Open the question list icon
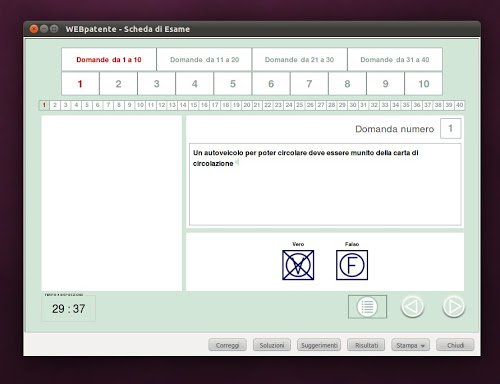The image size is (500, 384). (367, 307)
